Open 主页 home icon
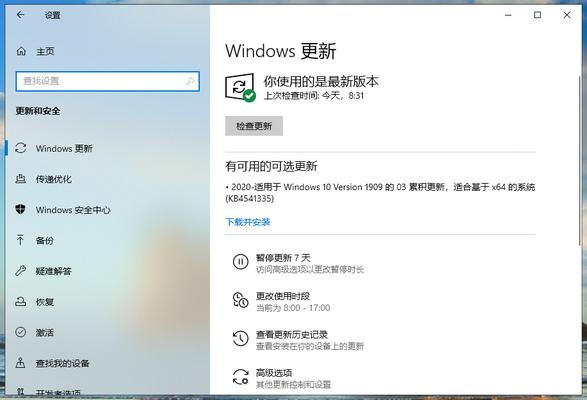The width and height of the screenshot is (587, 400). coord(21,51)
